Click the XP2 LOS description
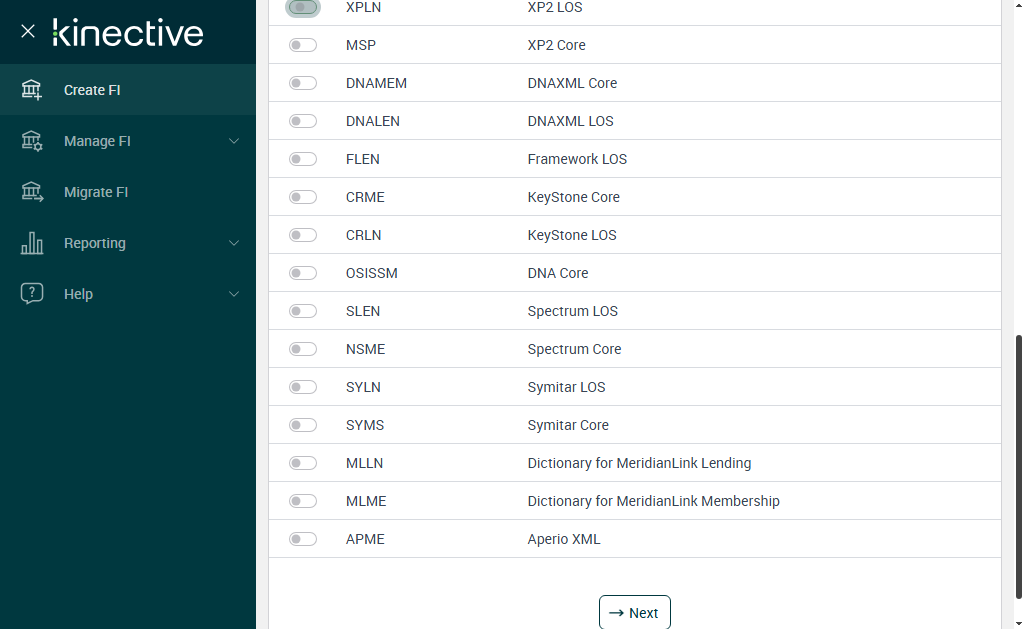This screenshot has width=1024, height=629. 554,7
